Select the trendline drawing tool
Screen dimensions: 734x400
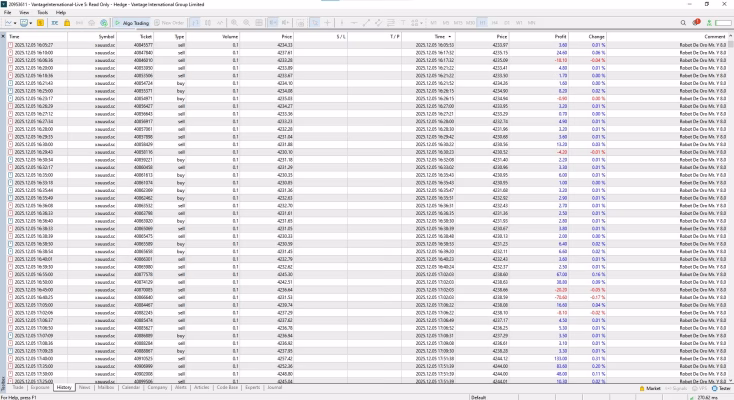pos(366,22)
